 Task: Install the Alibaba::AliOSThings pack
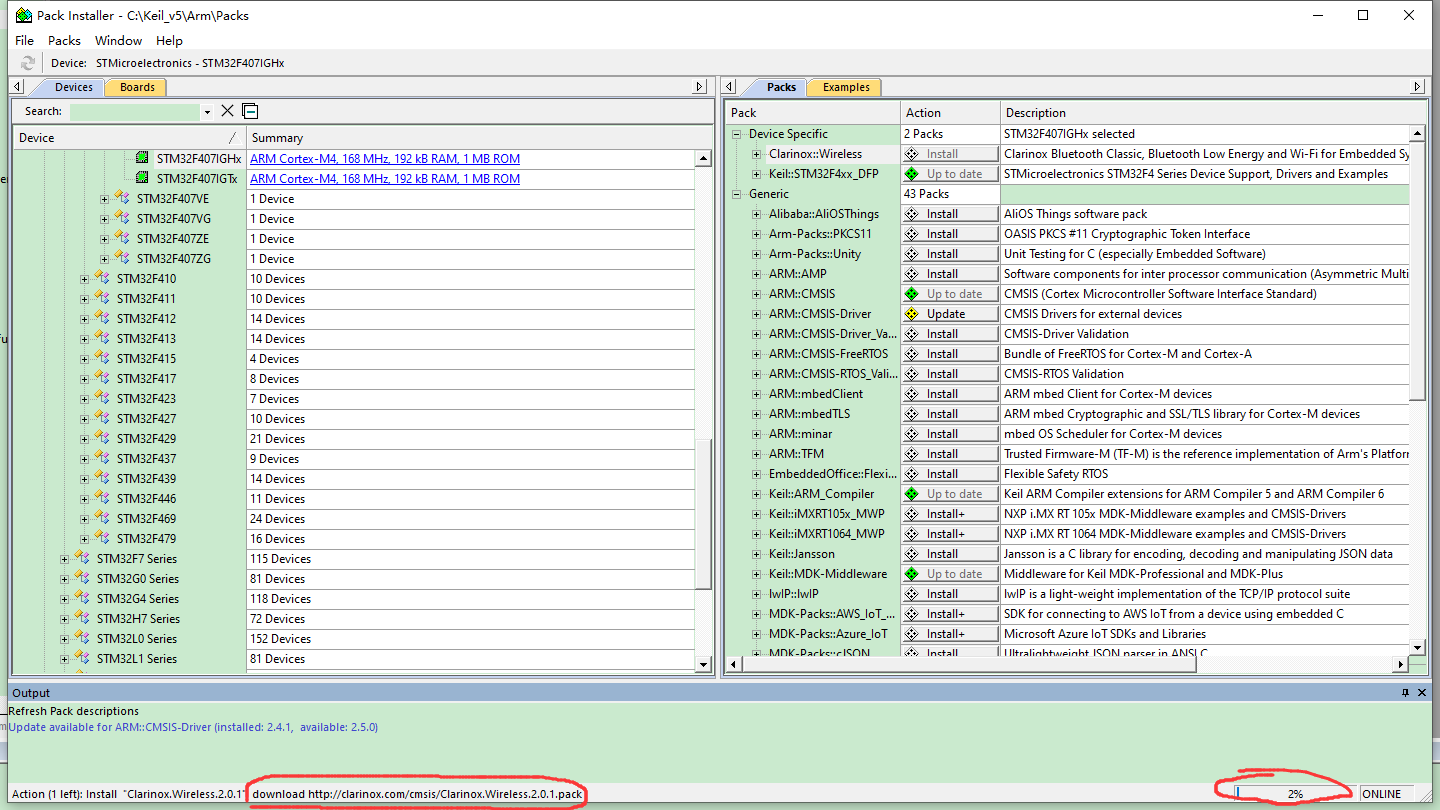click(x=950, y=214)
